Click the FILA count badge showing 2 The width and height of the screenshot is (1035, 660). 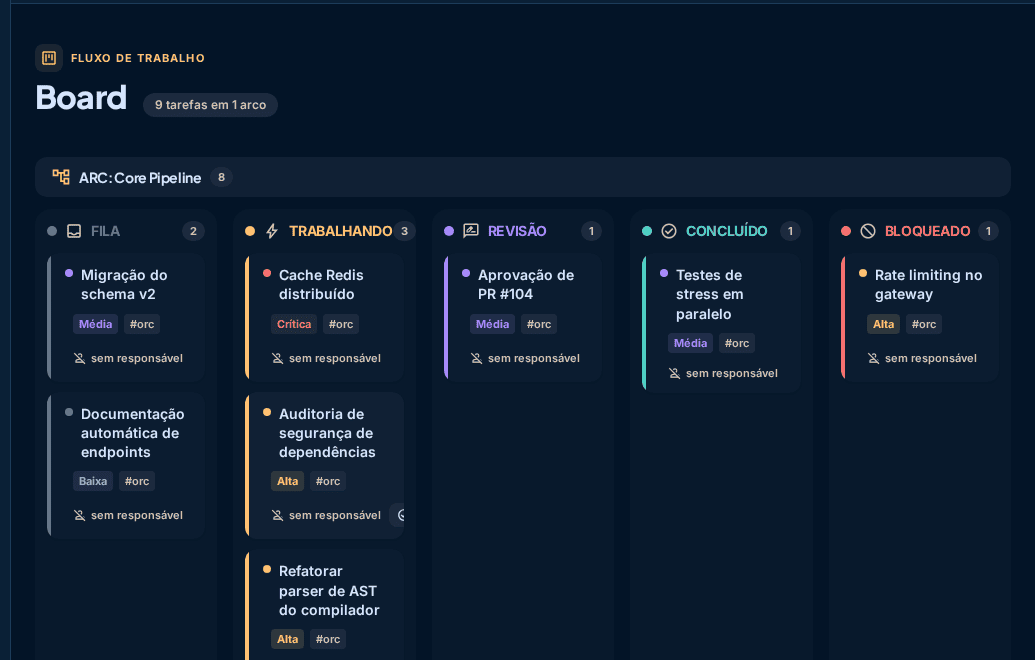[193, 231]
